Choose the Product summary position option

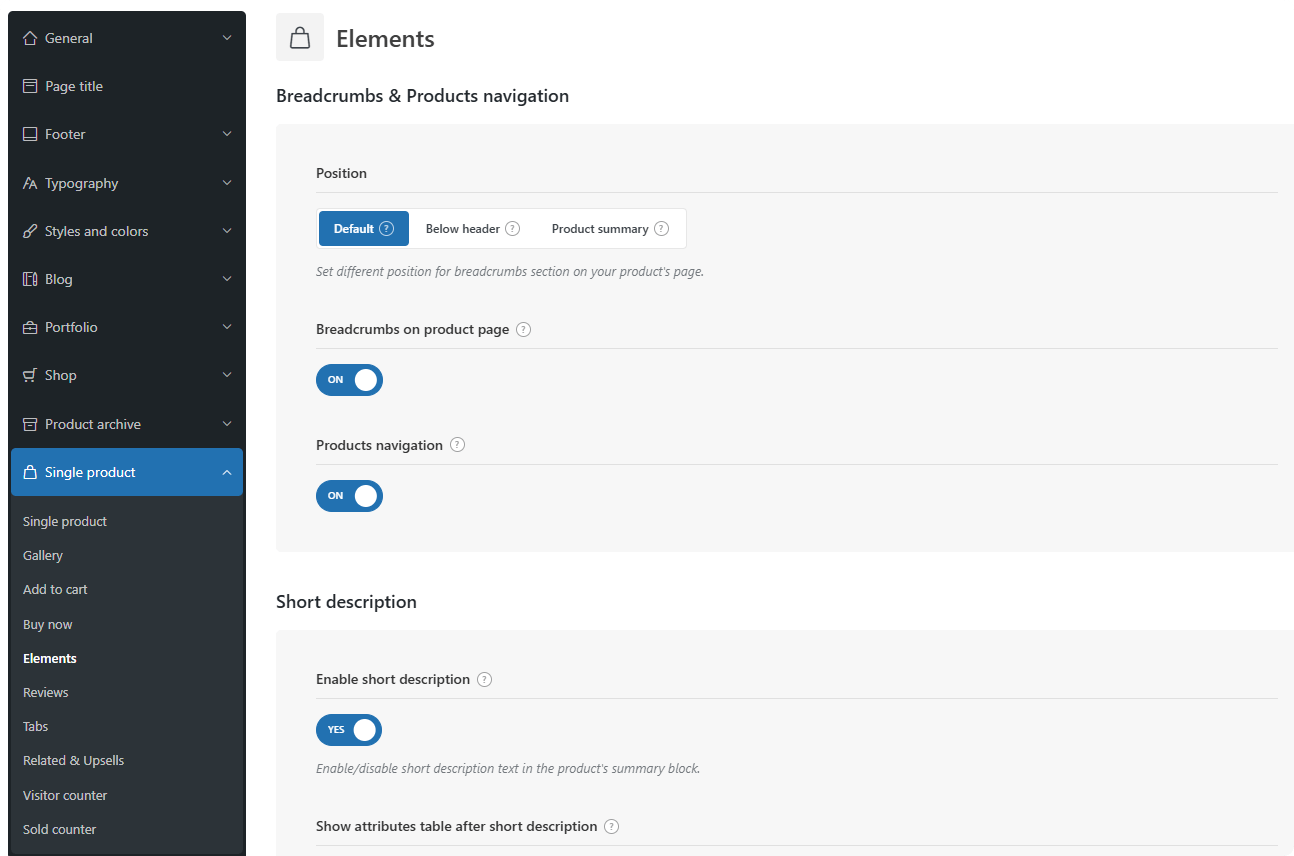tap(600, 228)
